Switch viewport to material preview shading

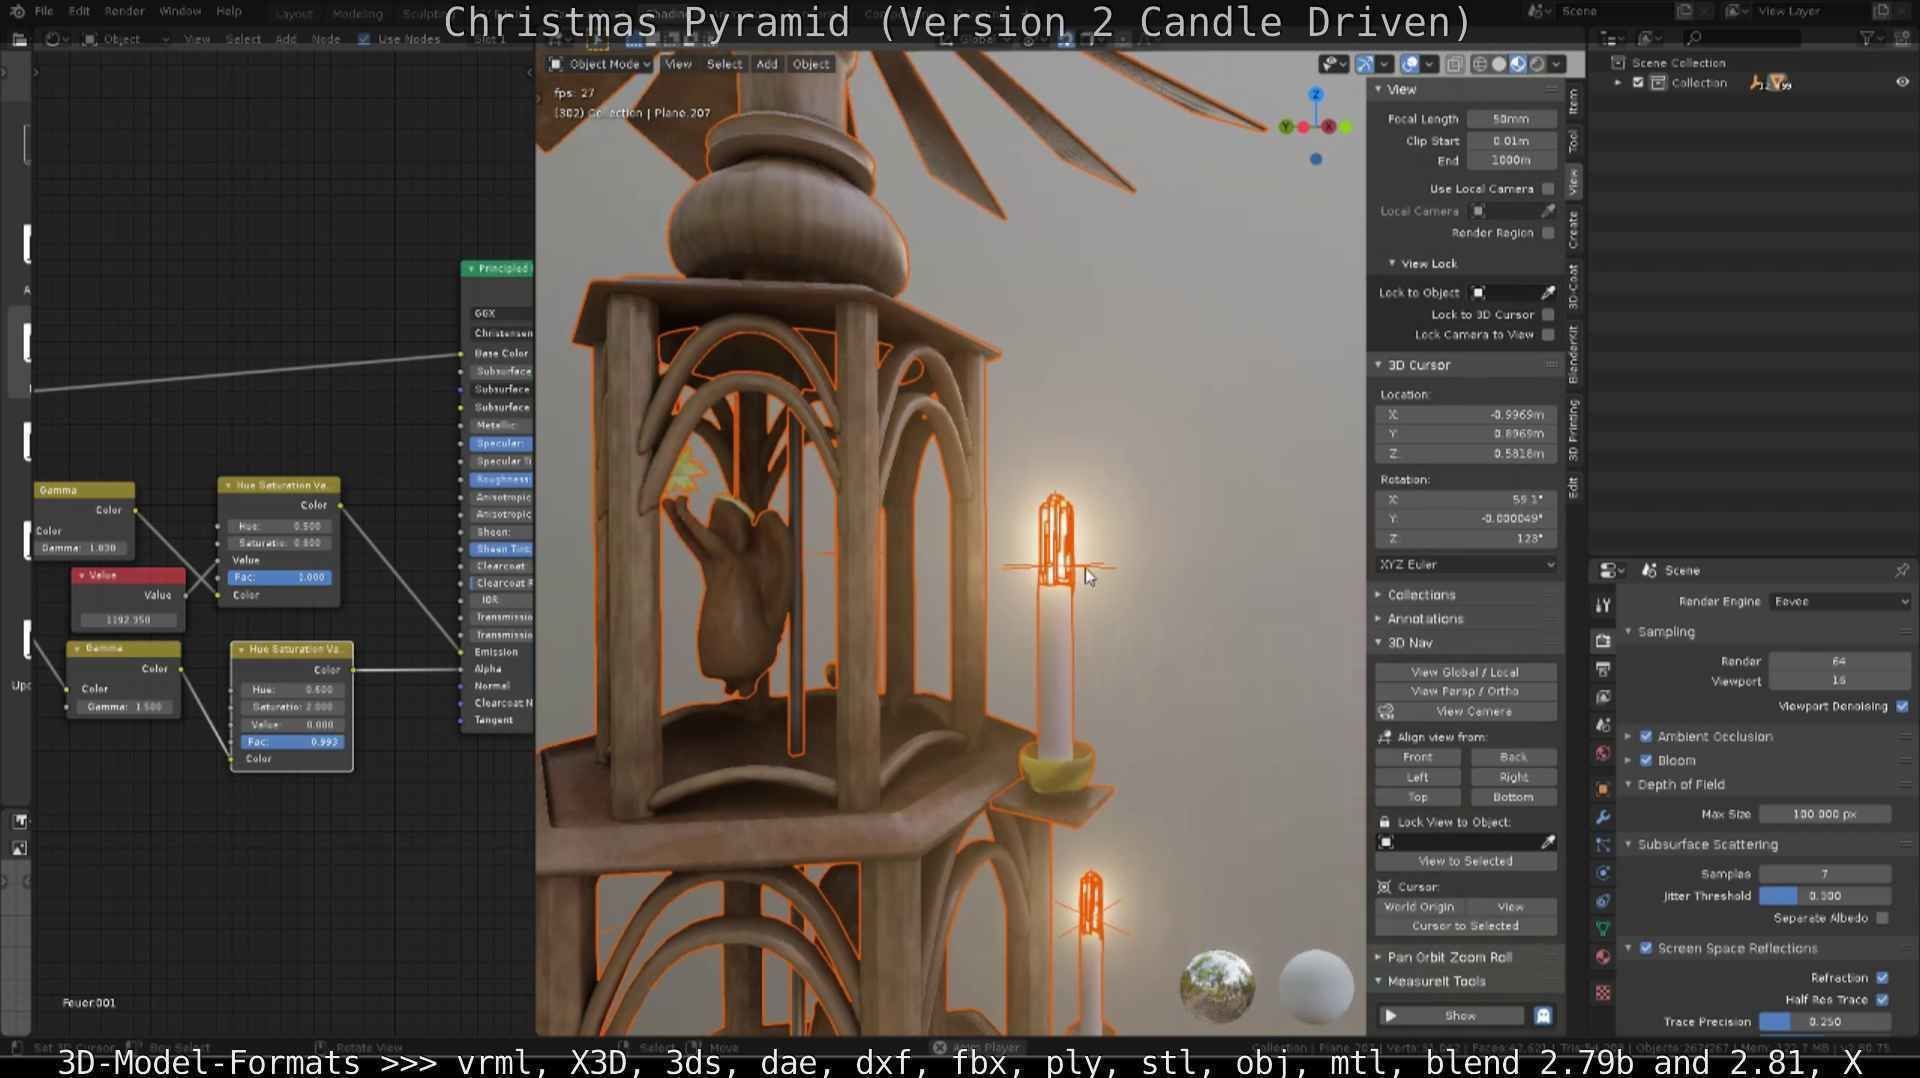click(1518, 64)
